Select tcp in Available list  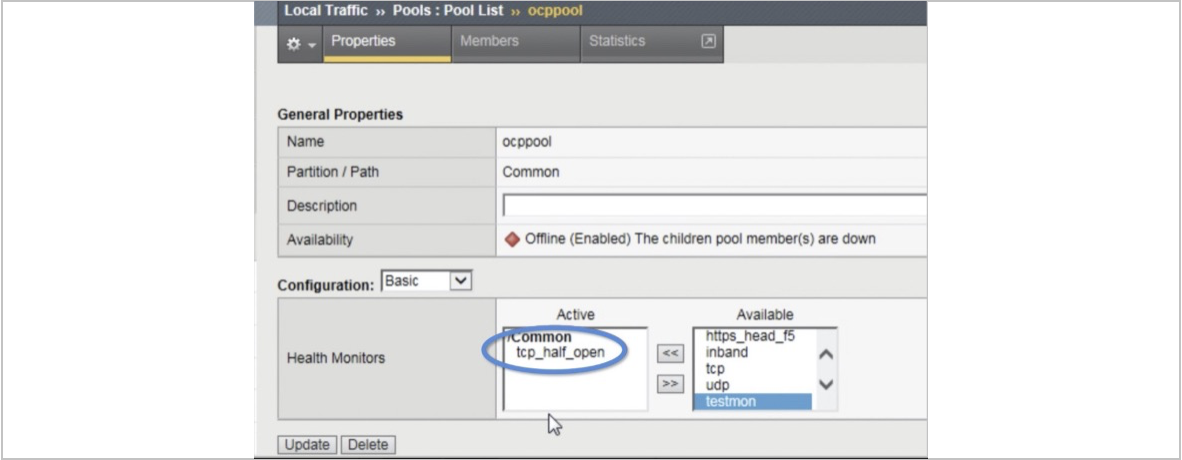(x=715, y=369)
